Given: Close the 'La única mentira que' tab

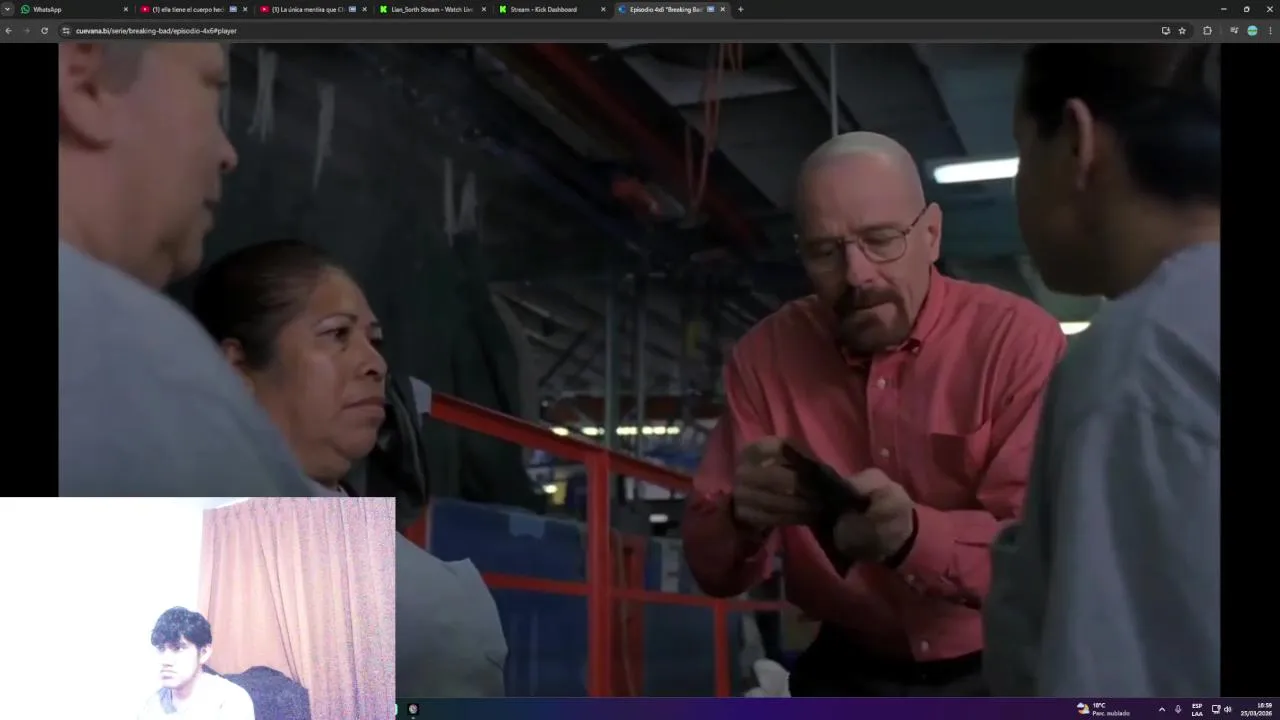Looking at the screenshot, I should tap(364, 9).
